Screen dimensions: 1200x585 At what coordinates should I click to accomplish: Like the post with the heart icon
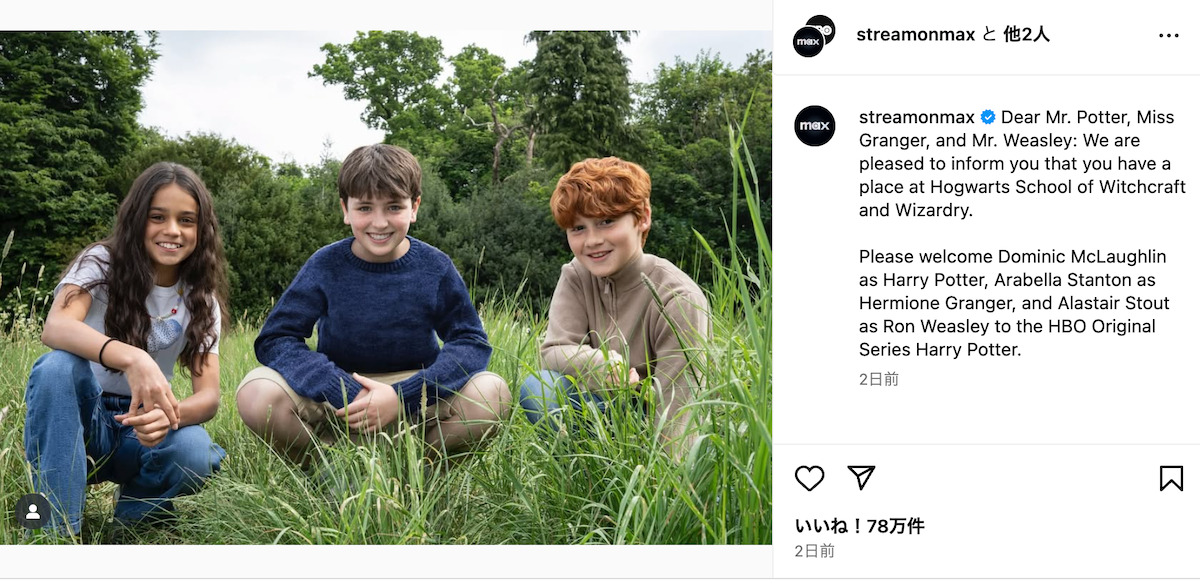[x=809, y=478]
